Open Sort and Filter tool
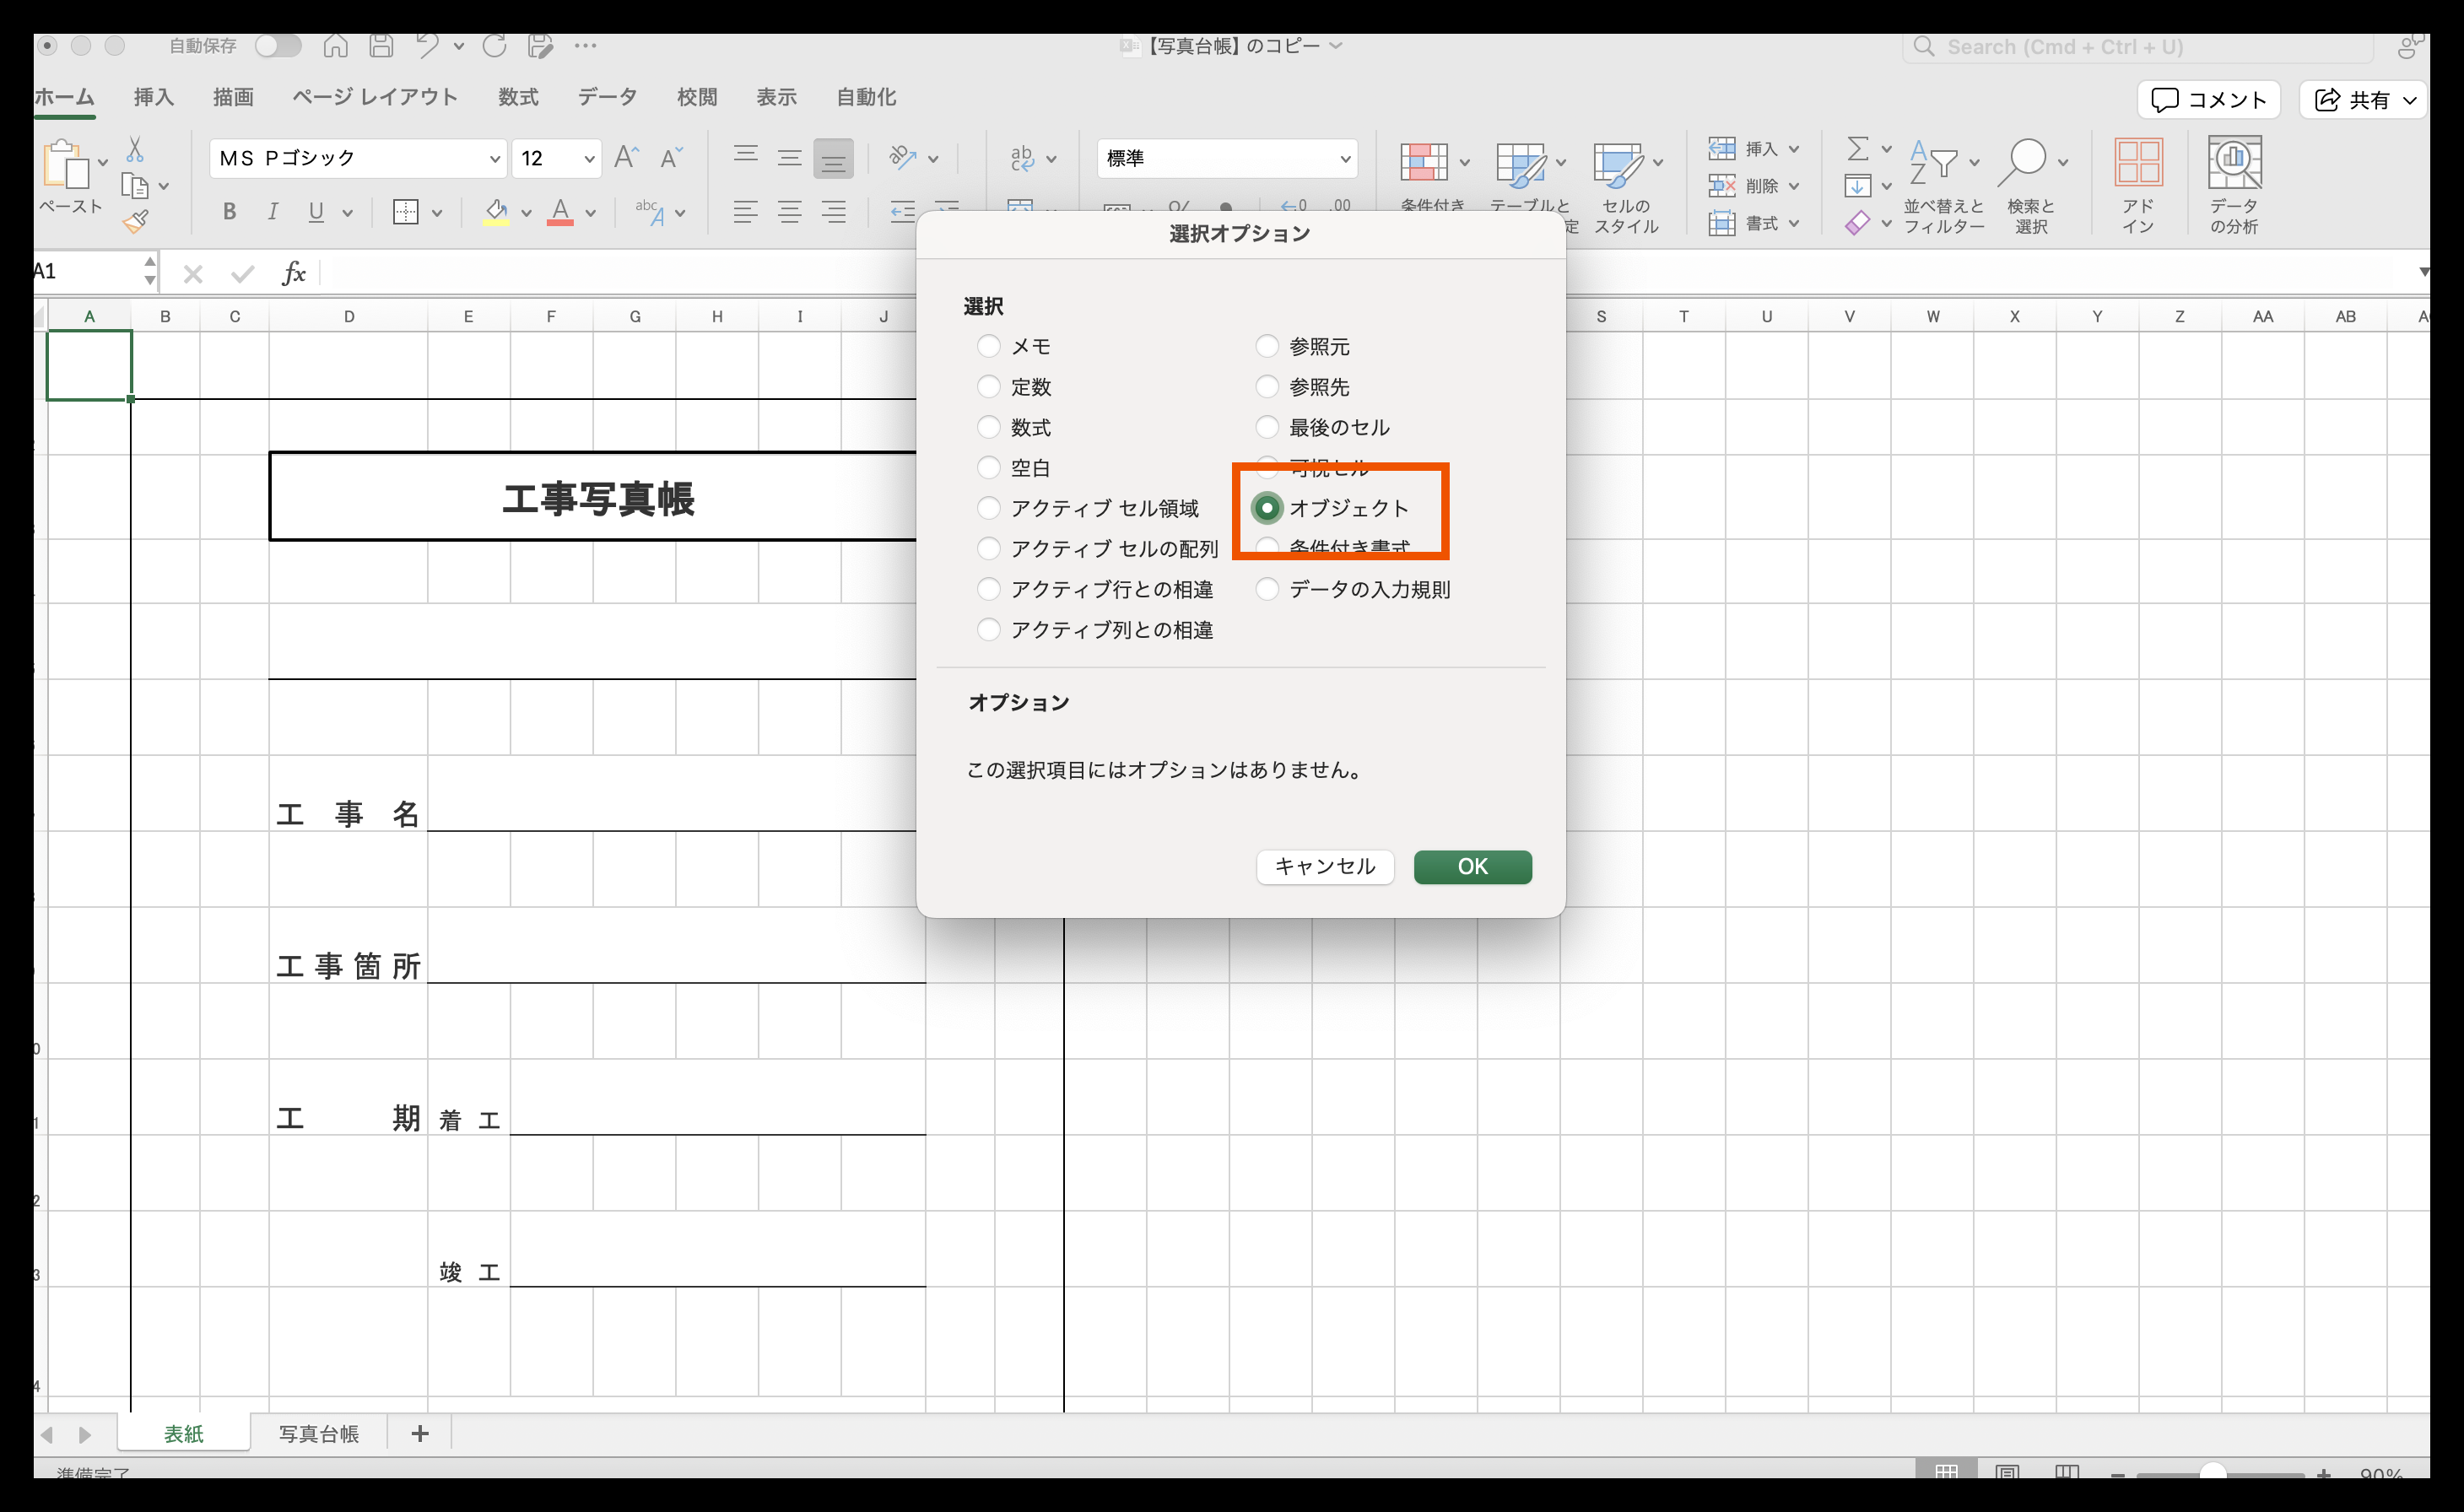The width and height of the screenshot is (2464, 1512). [1942, 186]
